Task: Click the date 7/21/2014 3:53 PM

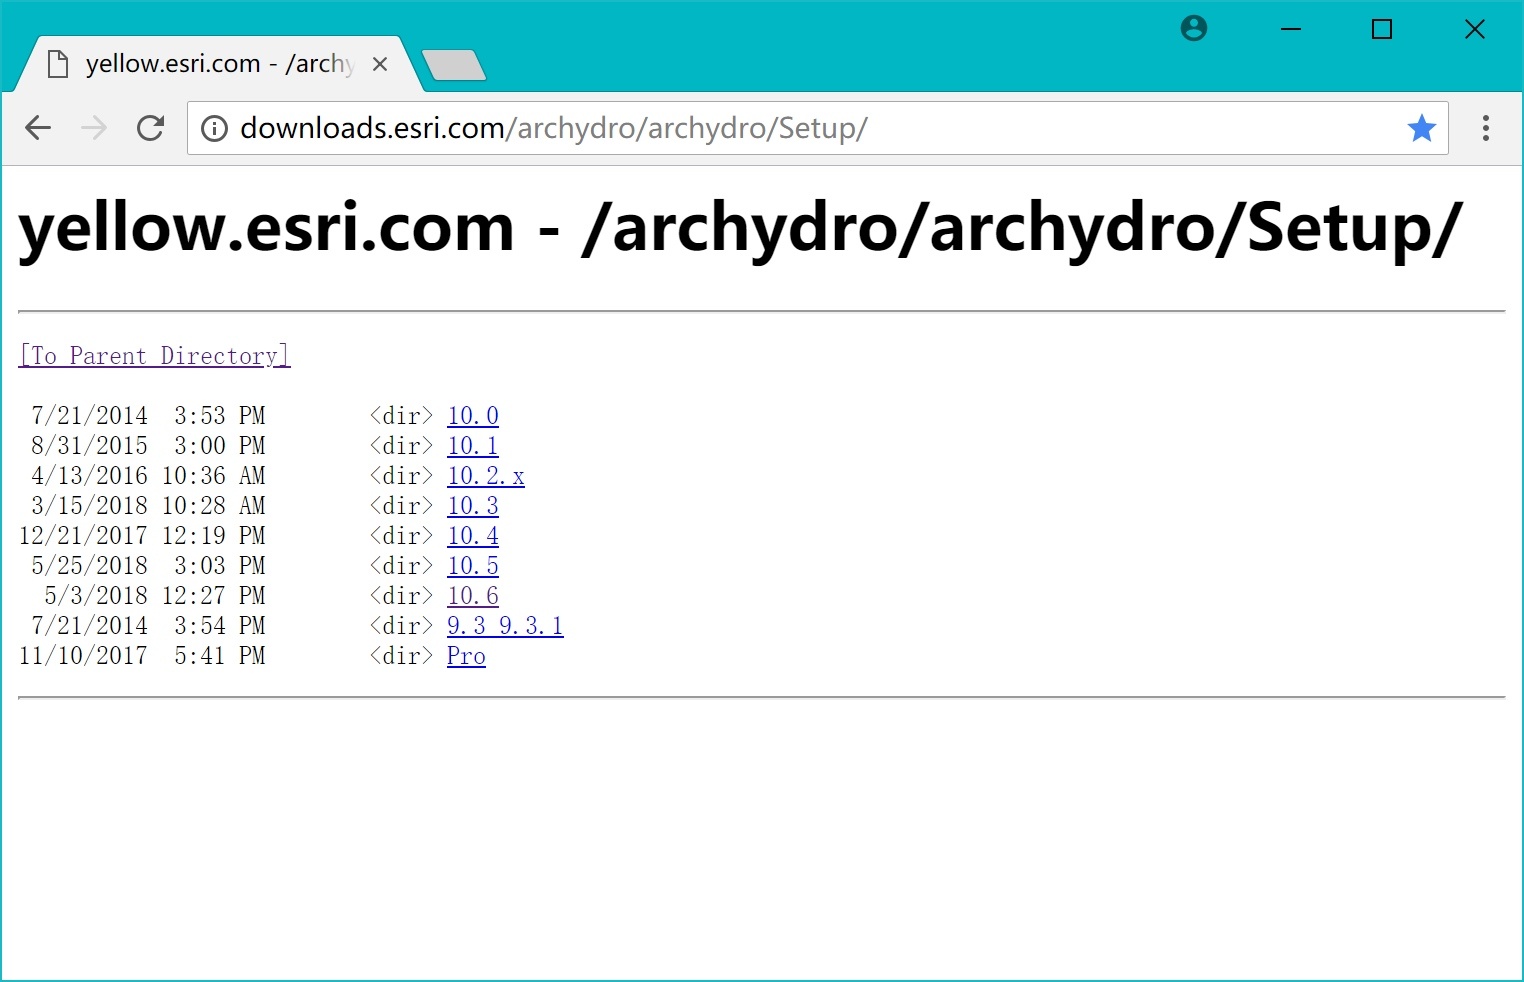Action: point(148,415)
